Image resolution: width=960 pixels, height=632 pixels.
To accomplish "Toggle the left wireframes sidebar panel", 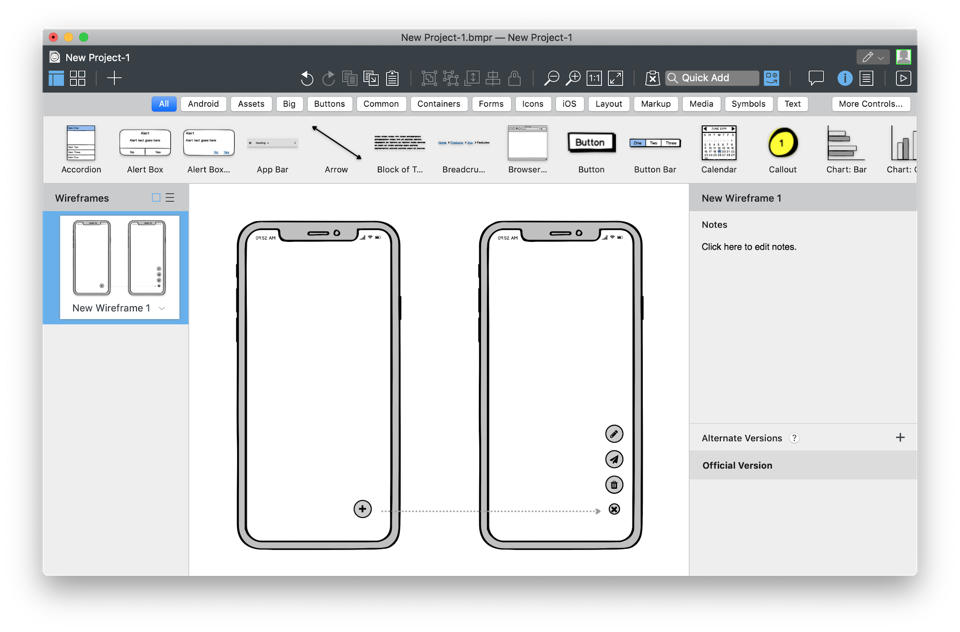I will click(56, 77).
